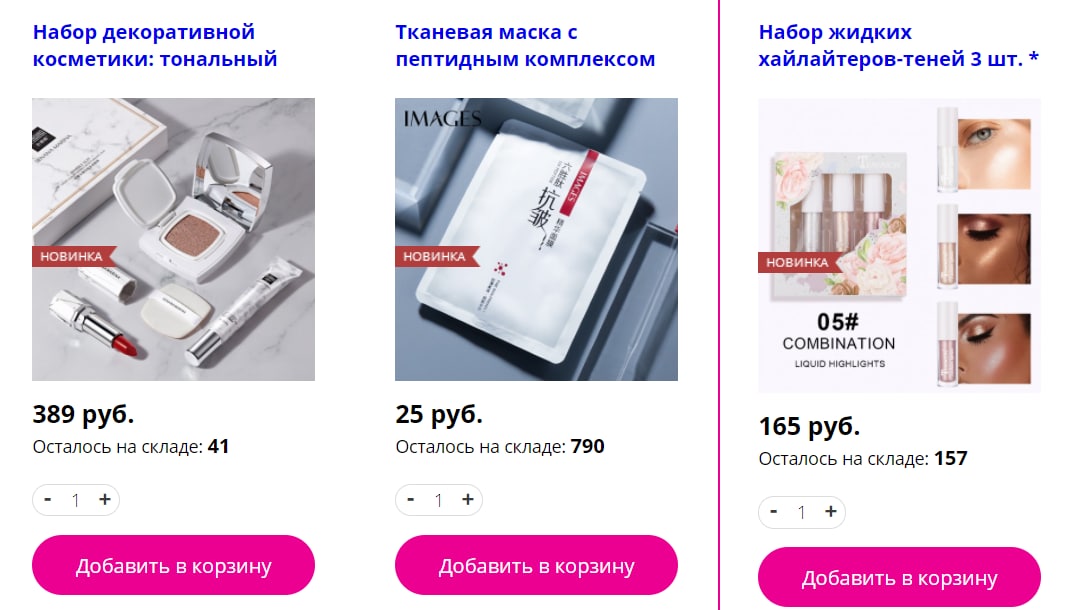1071x610 pixels.
Task: Increase quantity for 25 руб. sheet mask
Action: [x=468, y=499]
